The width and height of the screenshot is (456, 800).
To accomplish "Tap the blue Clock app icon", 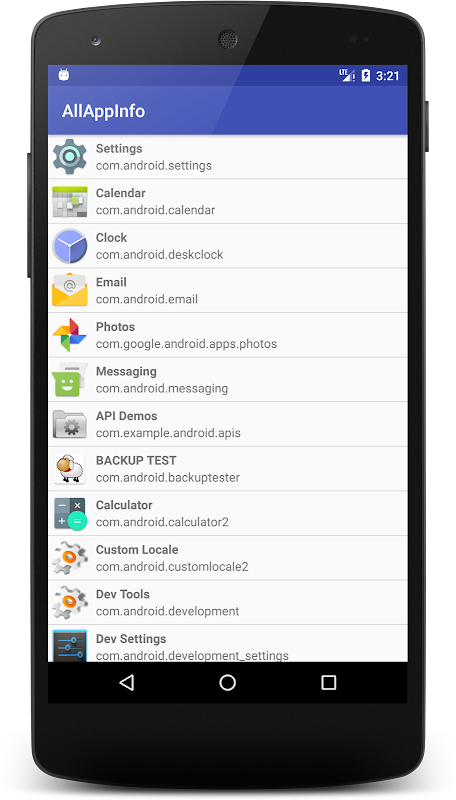I will [x=70, y=246].
